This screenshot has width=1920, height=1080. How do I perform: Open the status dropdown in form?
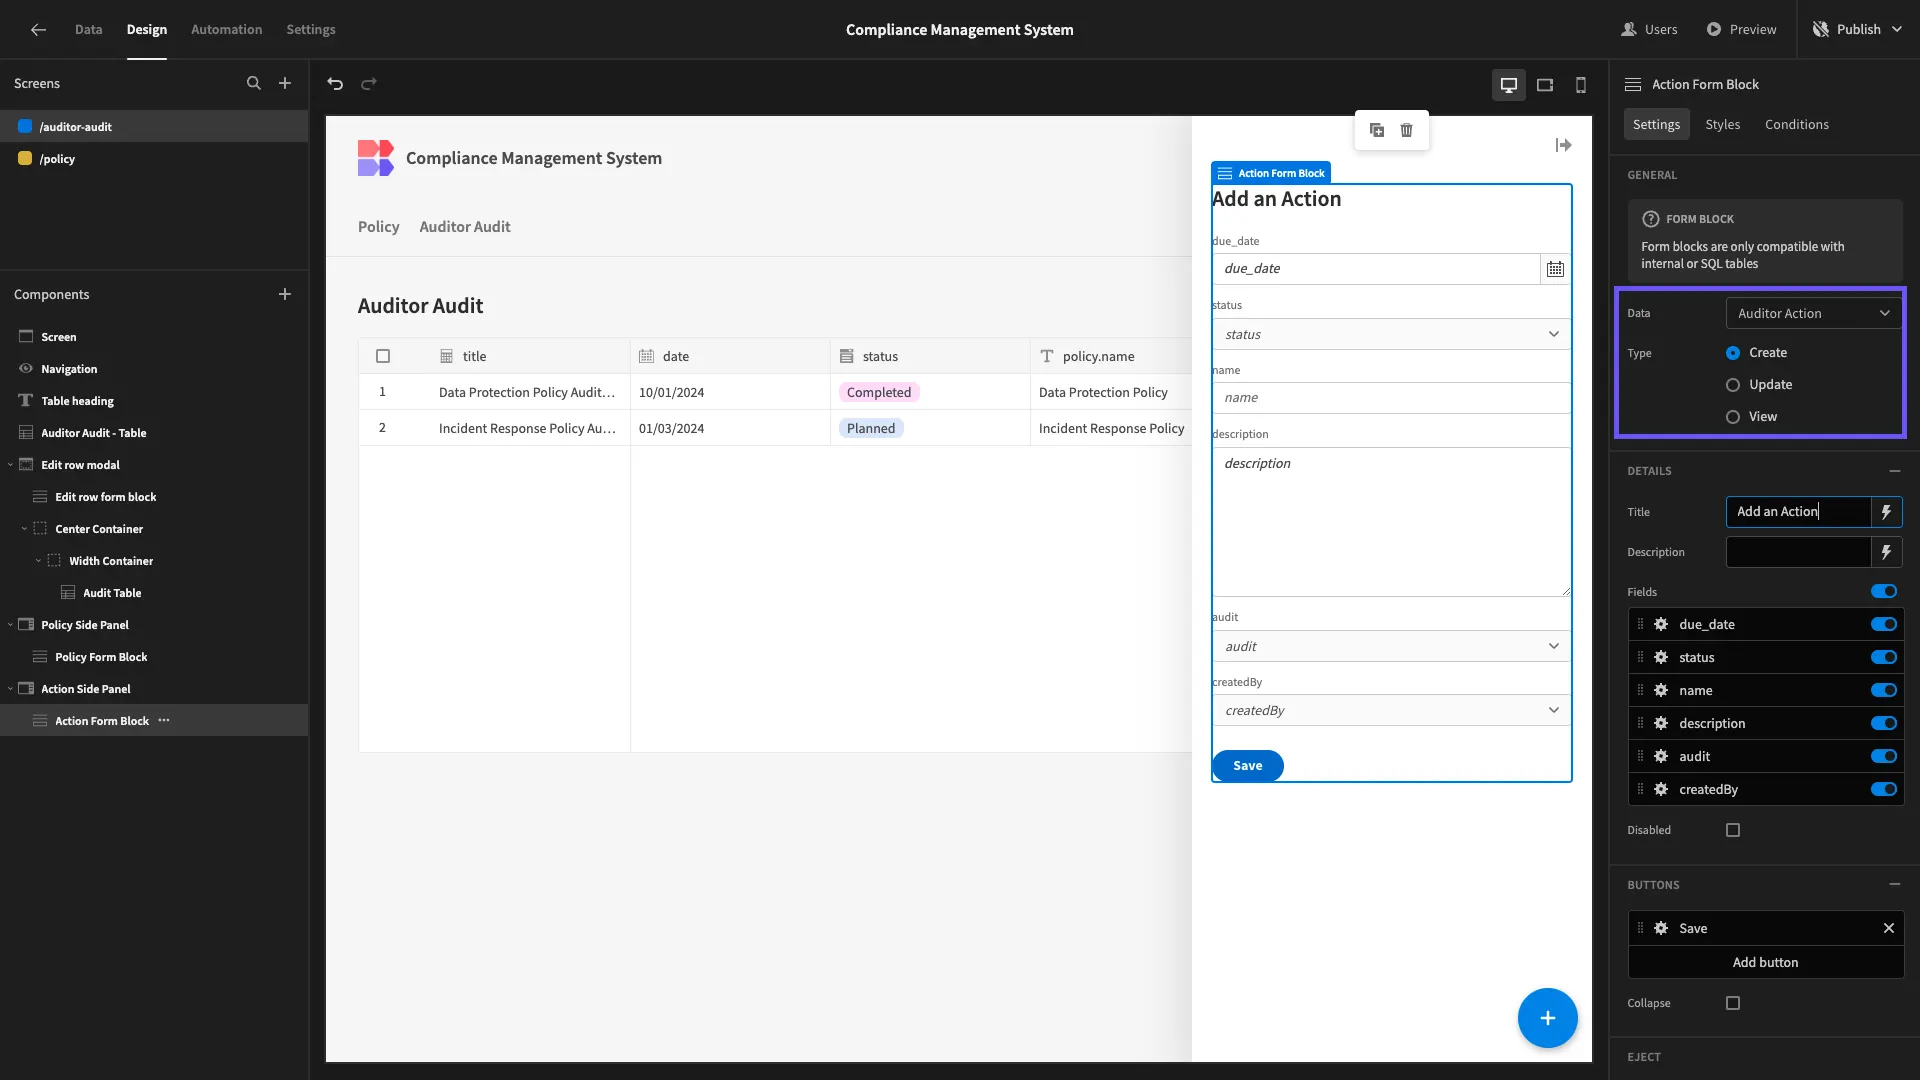coord(1391,334)
